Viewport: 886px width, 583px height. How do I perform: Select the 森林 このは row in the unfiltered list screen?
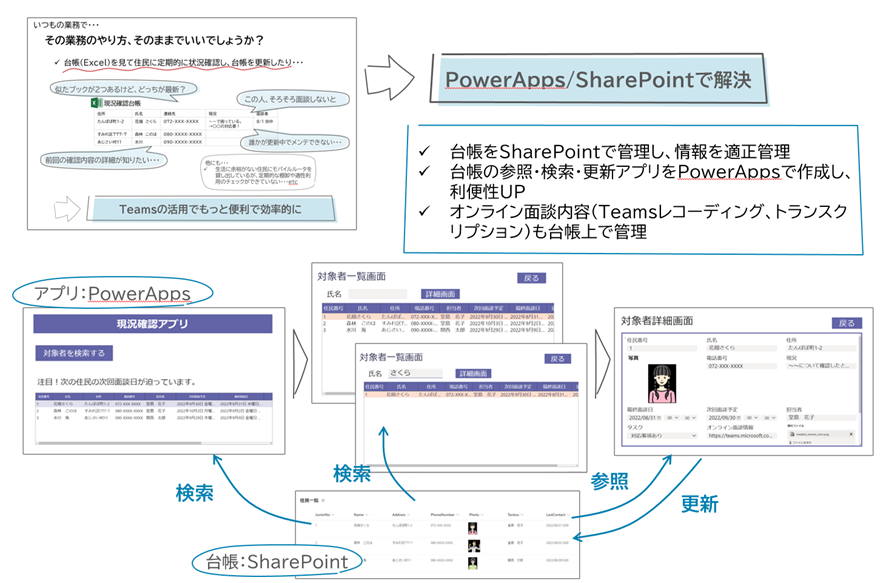tap(438, 324)
